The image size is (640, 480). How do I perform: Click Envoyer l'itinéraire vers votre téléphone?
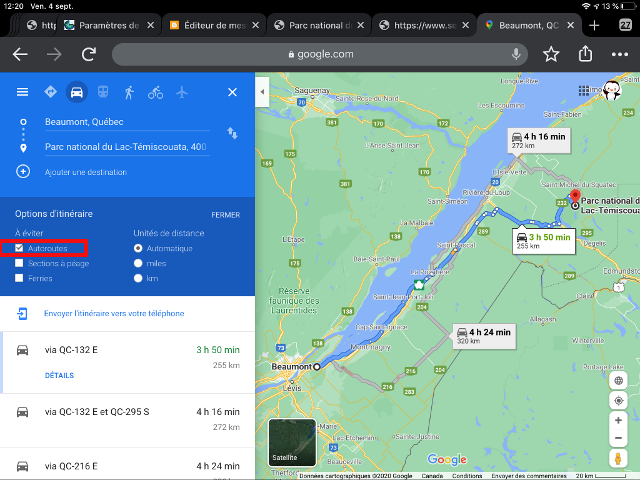tap(114, 313)
